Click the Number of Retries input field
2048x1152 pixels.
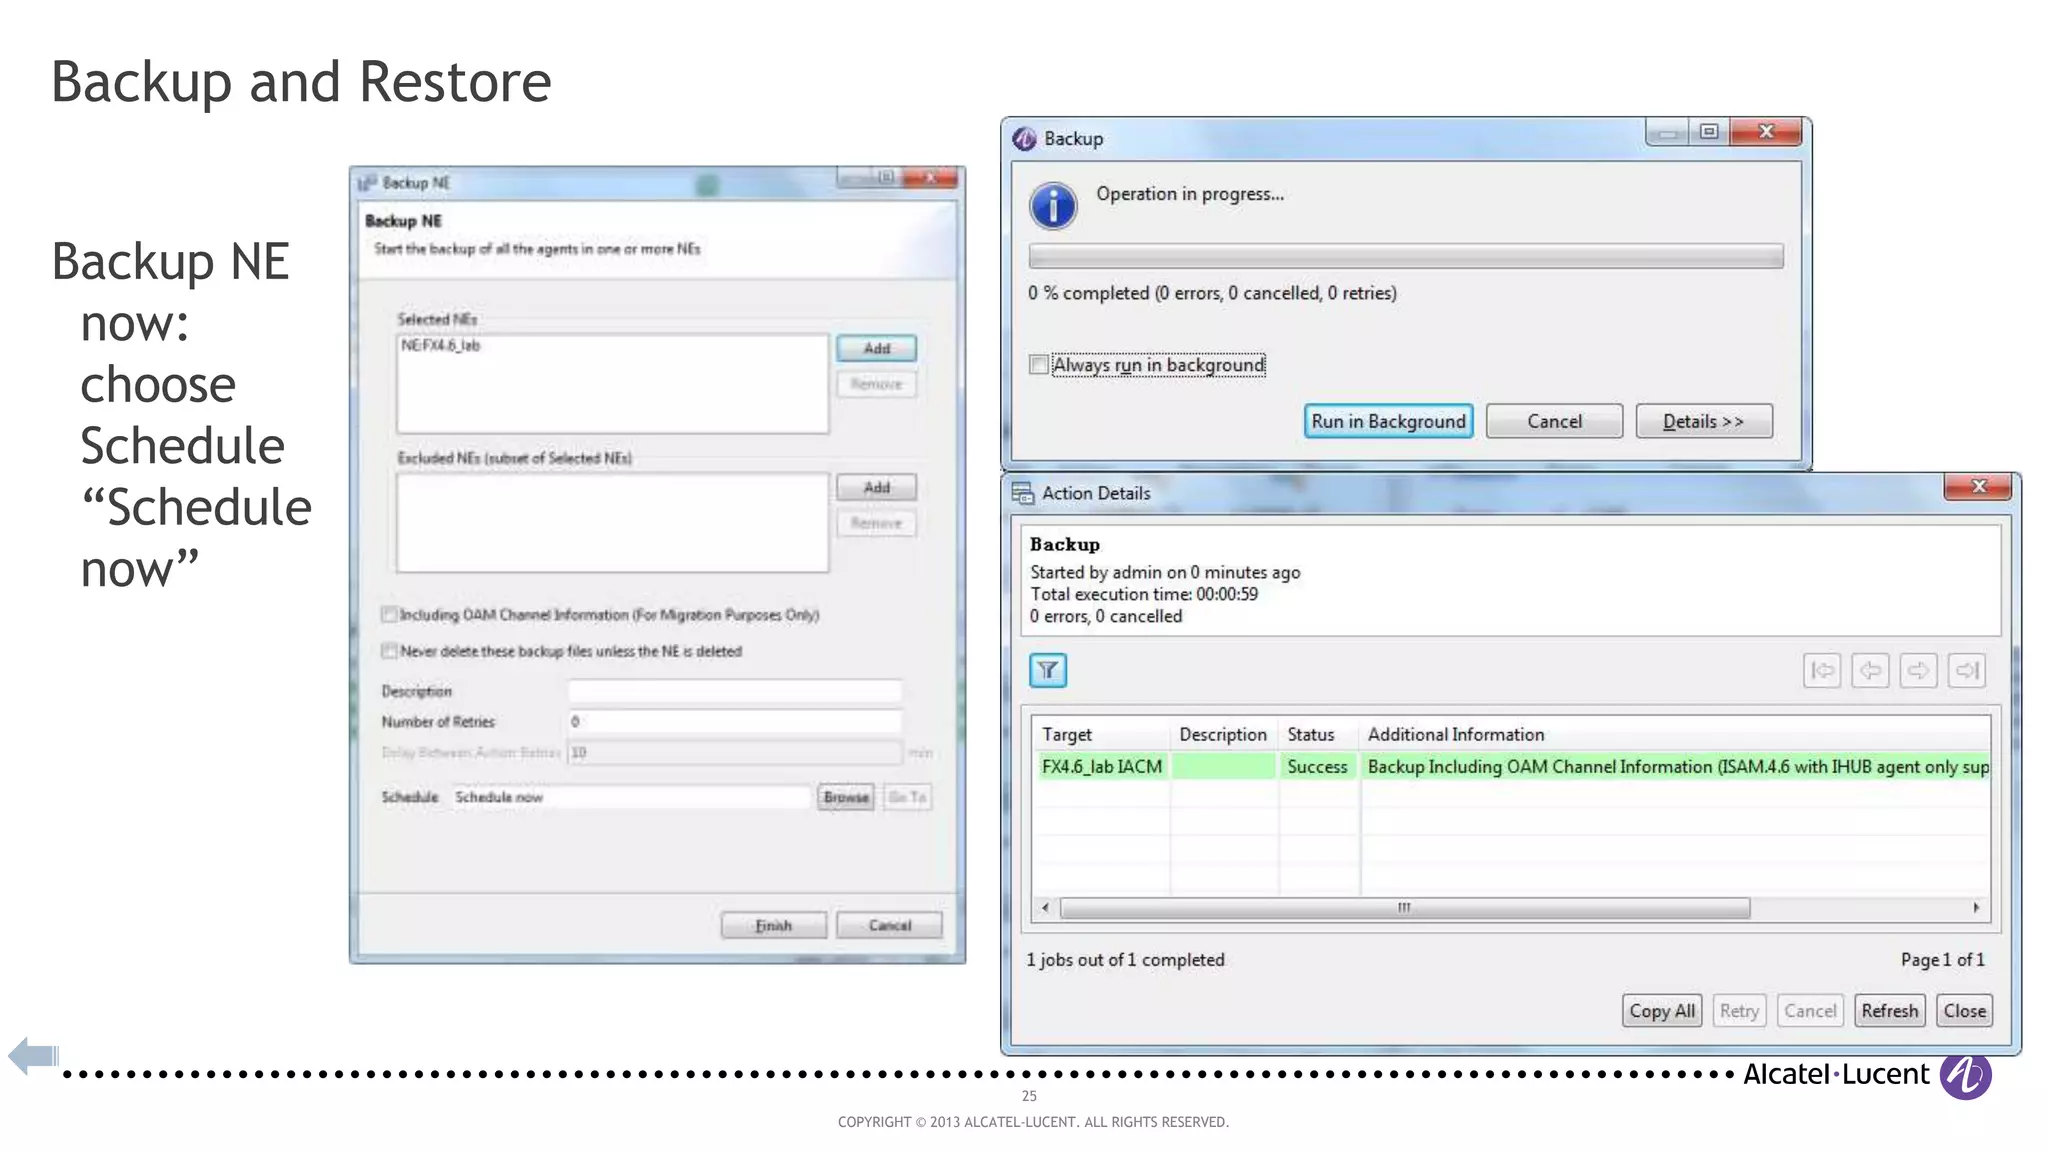[735, 721]
